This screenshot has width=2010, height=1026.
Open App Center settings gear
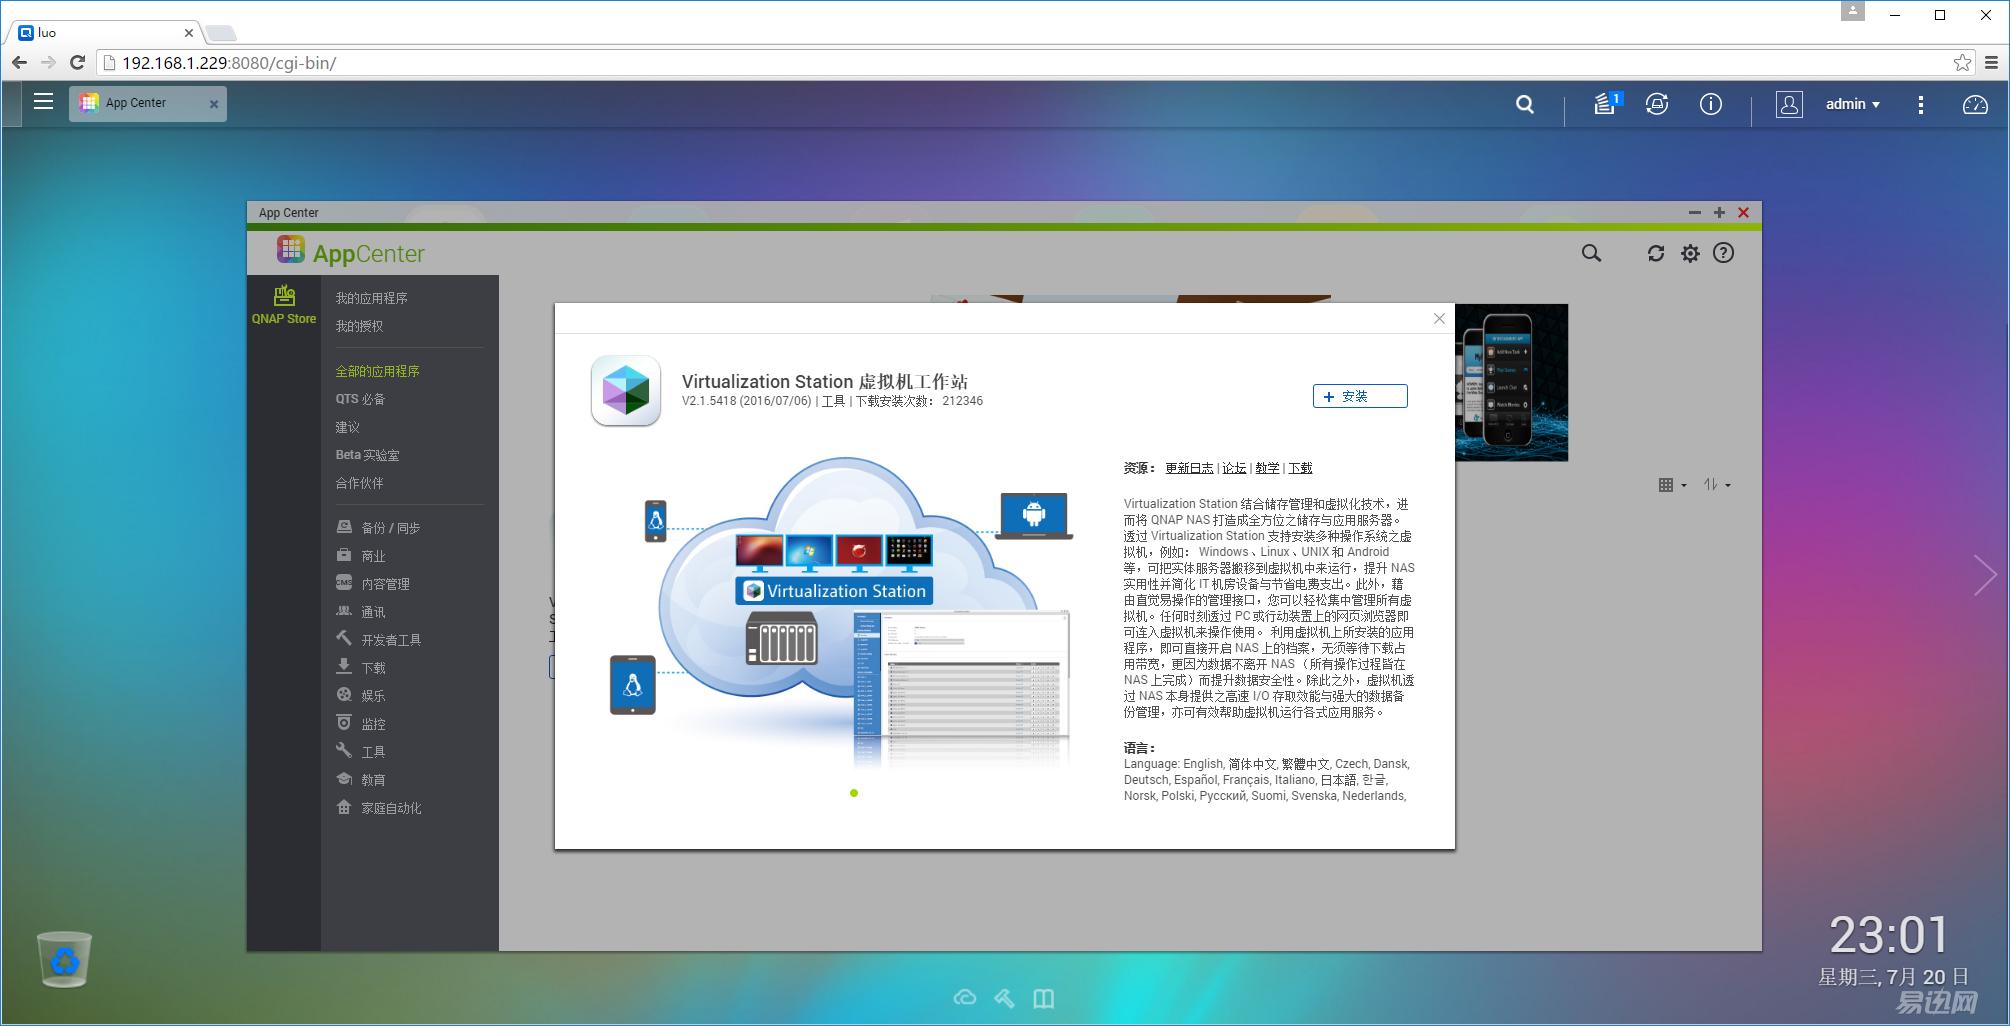pos(1690,253)
